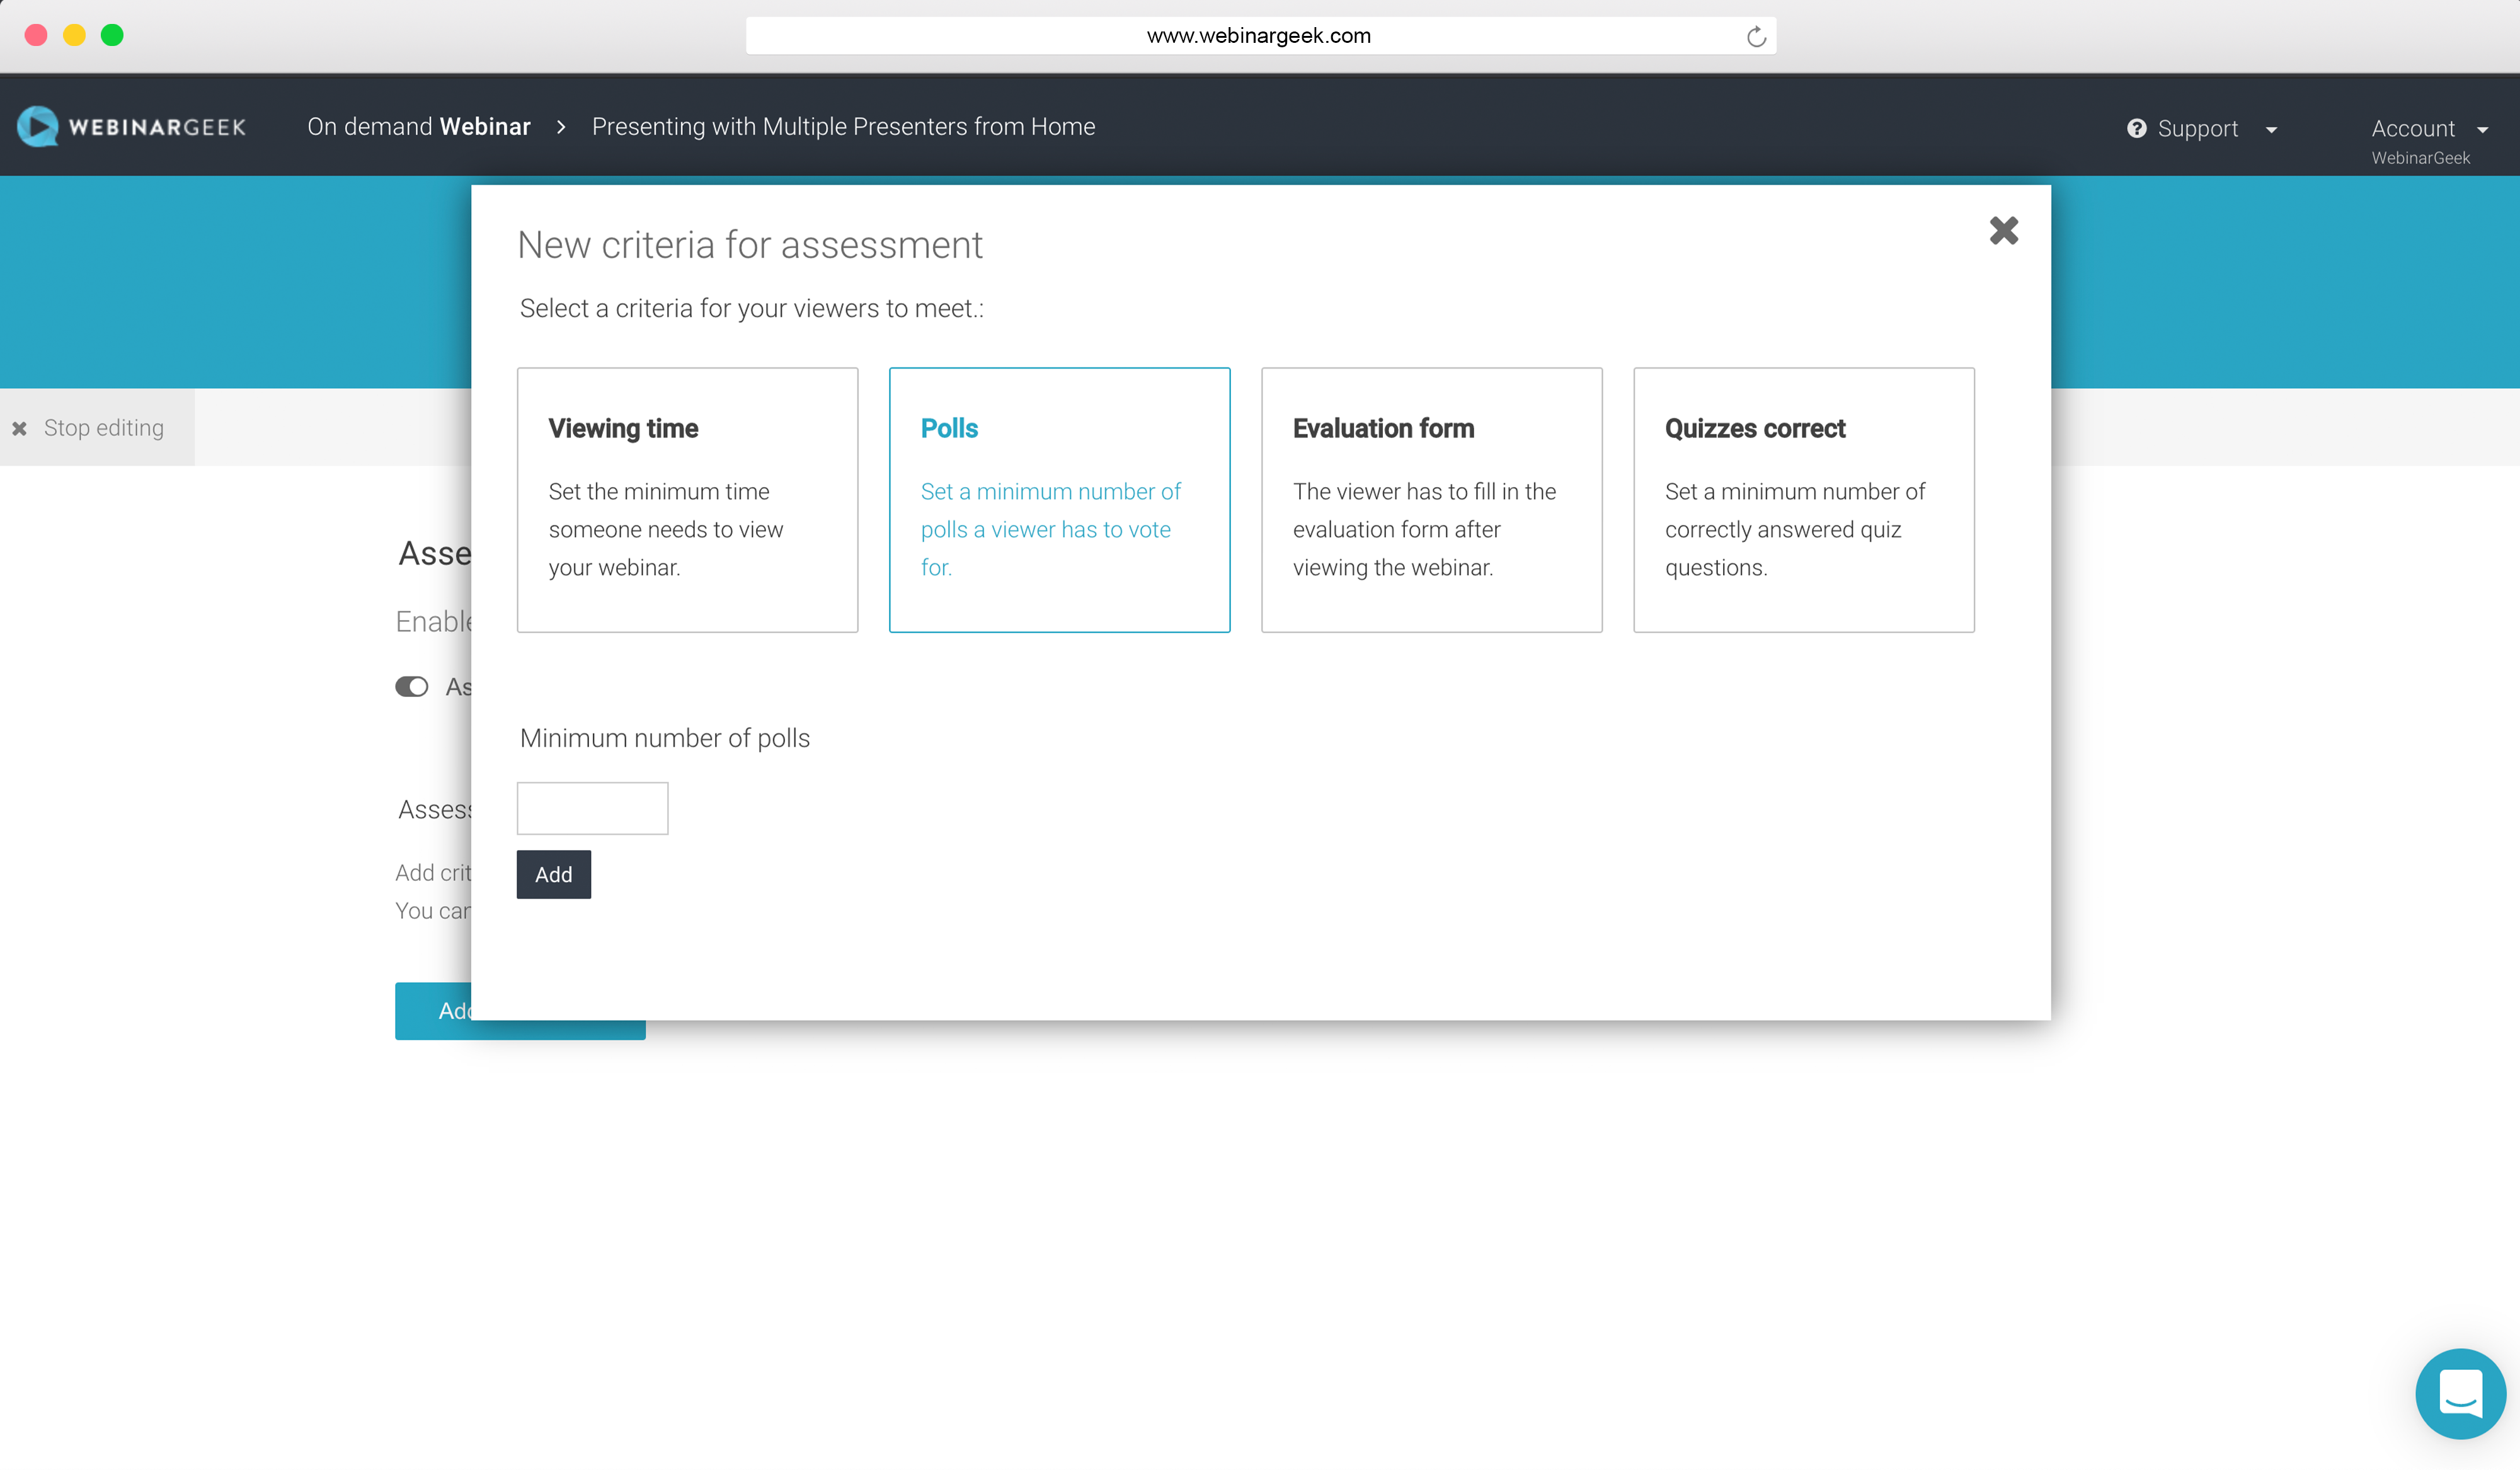The width and height of the screenshot is (2520, 1470).
Task: Click the Minimum number of polls field
Action: (x=592, y=808)
